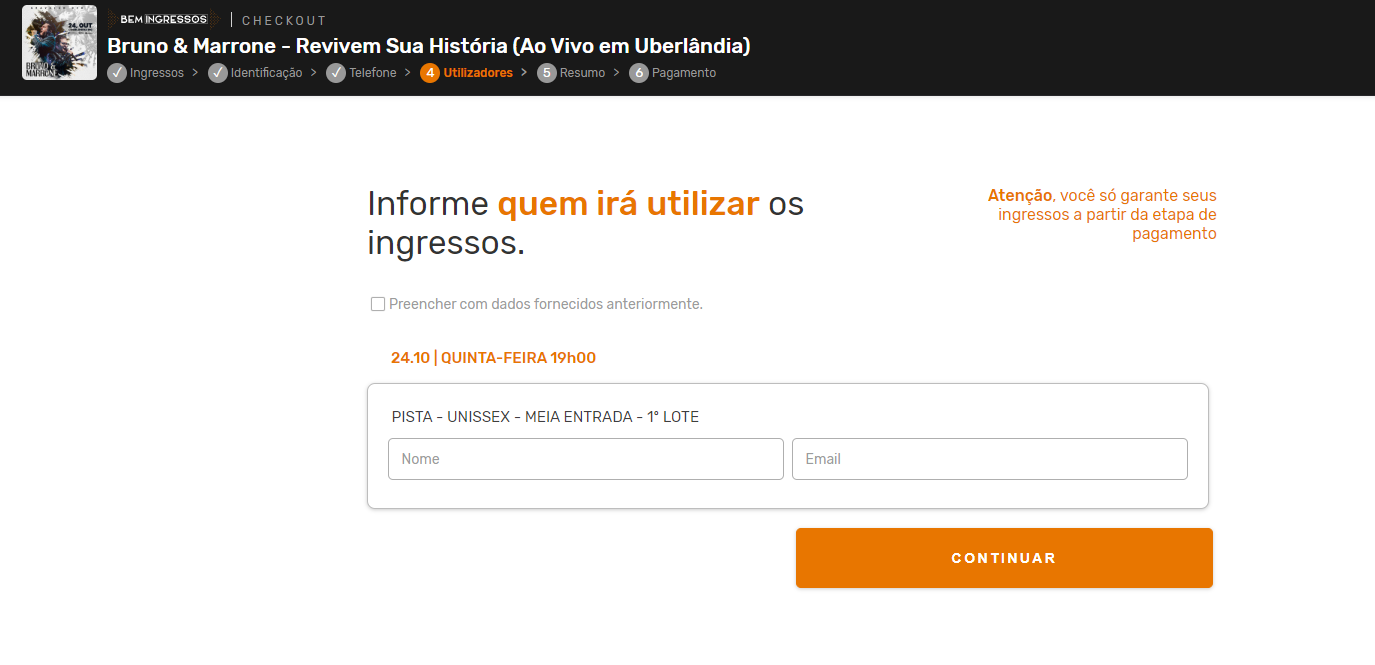Click the step 4 Utilizadores number badge

tap(430, 73)
